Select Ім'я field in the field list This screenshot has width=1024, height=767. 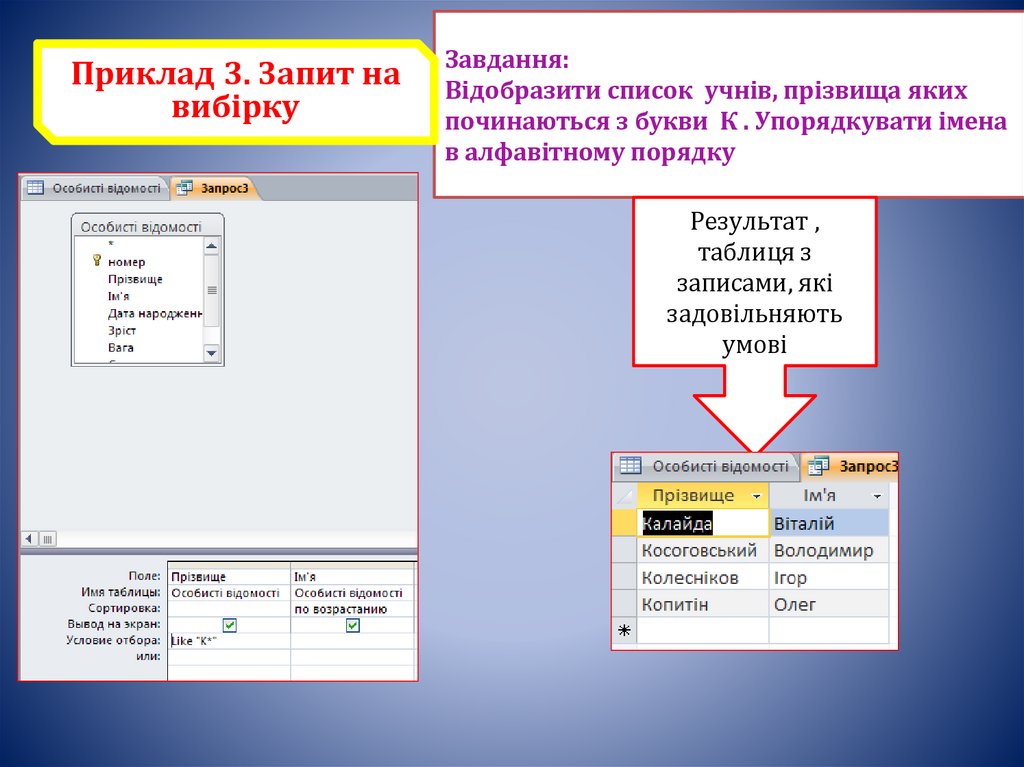119,296
